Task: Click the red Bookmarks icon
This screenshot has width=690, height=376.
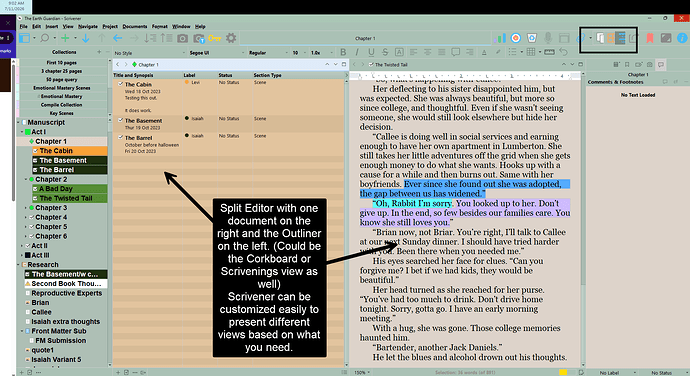Action: click(x=650, y=38)
